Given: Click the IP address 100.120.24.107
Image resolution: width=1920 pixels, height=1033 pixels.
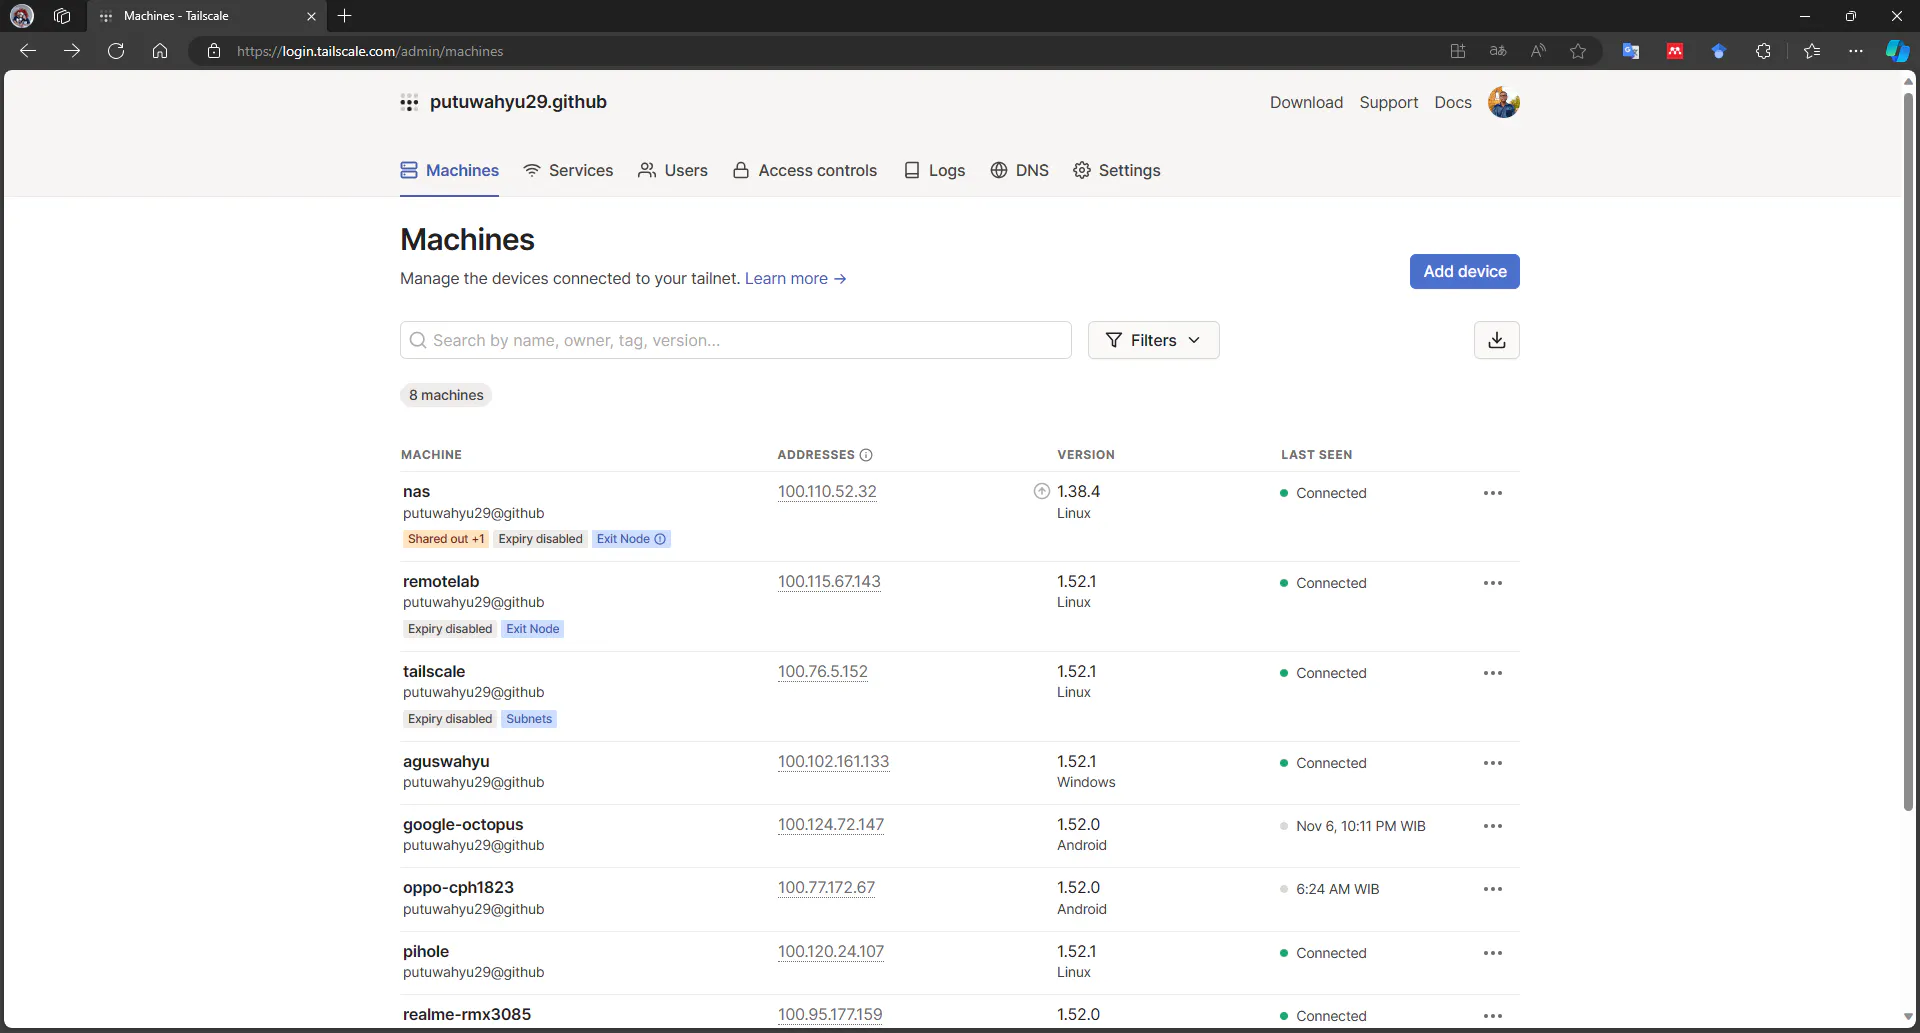Looking at the screenshot, I should (831, 952).
